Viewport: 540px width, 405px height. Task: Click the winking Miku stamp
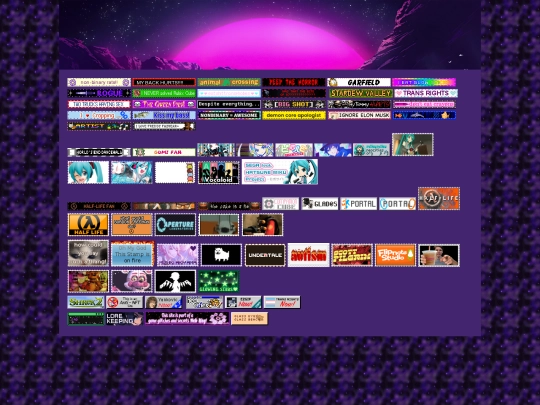tap(88, 173)
